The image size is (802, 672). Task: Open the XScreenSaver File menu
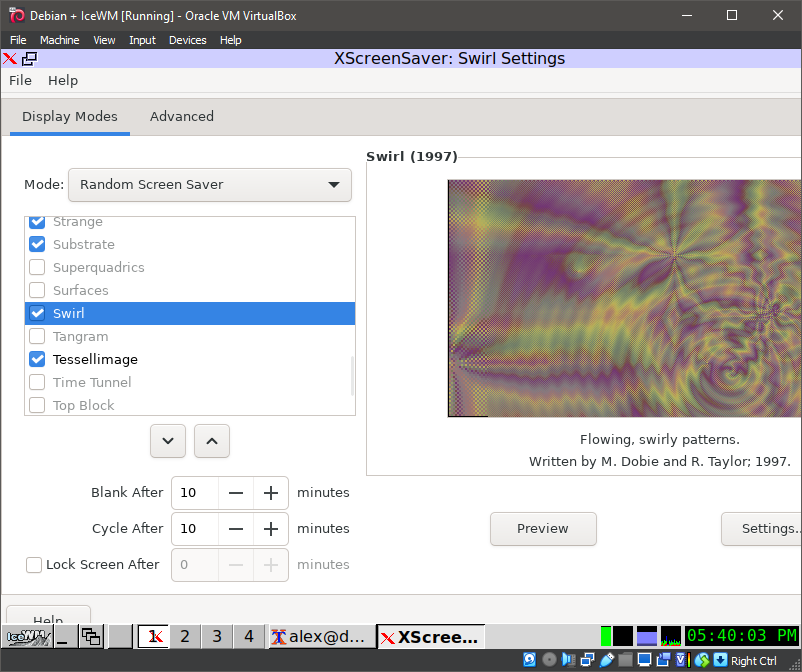pyautogui.click(x=20, y=81)
